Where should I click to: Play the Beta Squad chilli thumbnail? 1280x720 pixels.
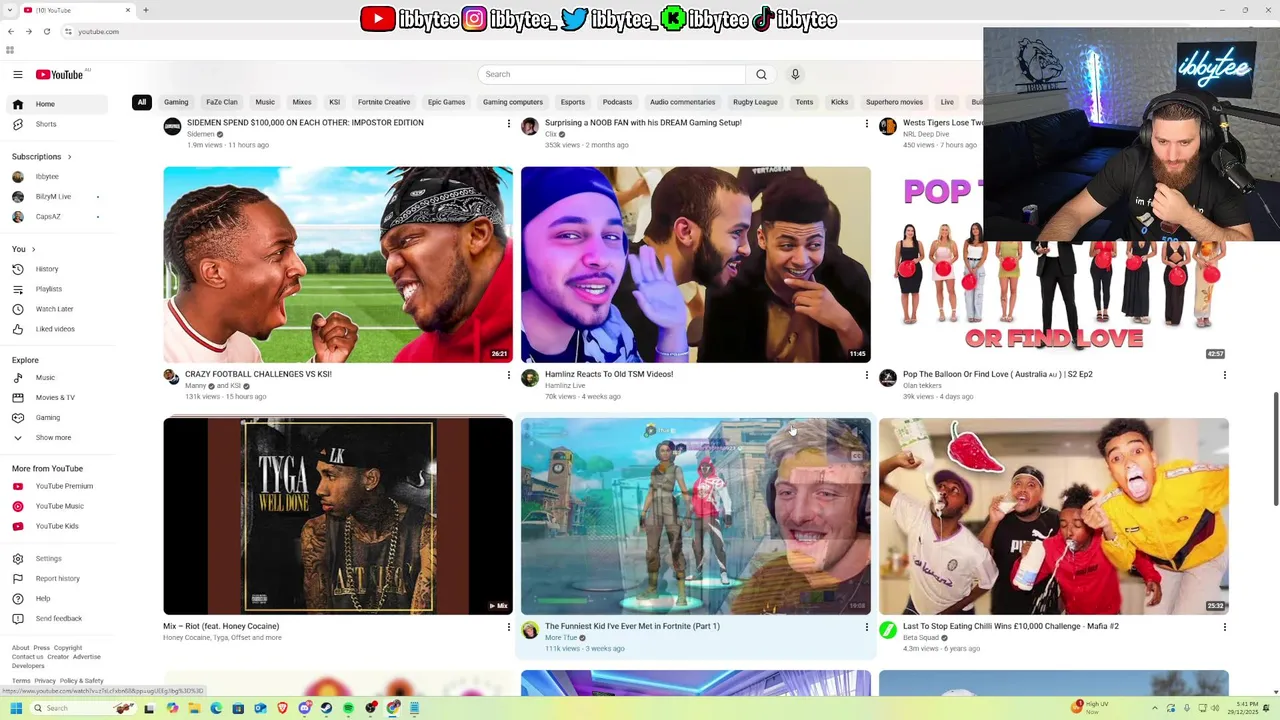[x=1054, y=516]
